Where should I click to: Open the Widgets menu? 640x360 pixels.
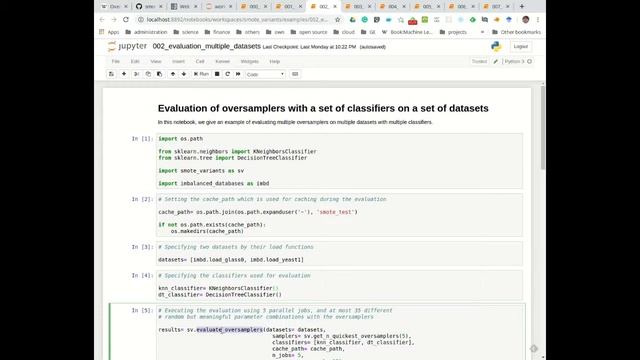tap(249, 62)
